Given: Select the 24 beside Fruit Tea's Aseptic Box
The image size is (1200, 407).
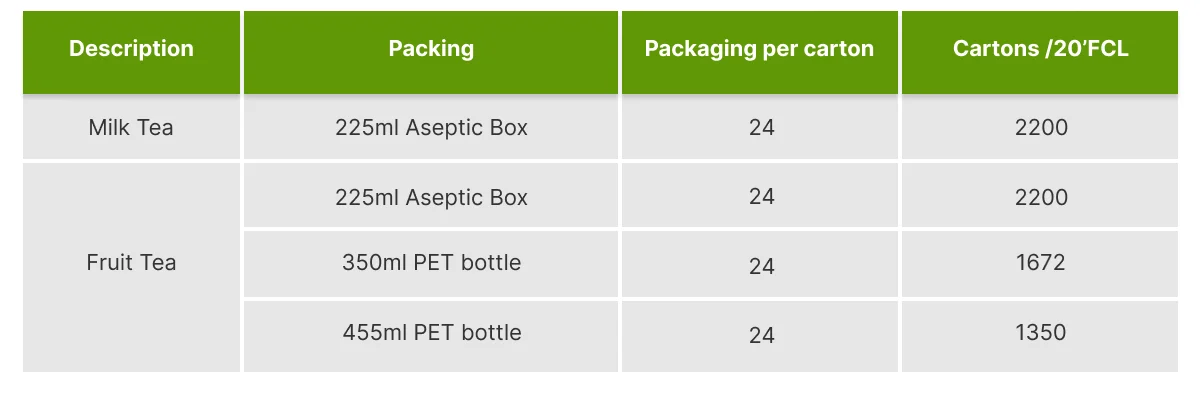Looking at the screenshot, I should pos(761,197).
